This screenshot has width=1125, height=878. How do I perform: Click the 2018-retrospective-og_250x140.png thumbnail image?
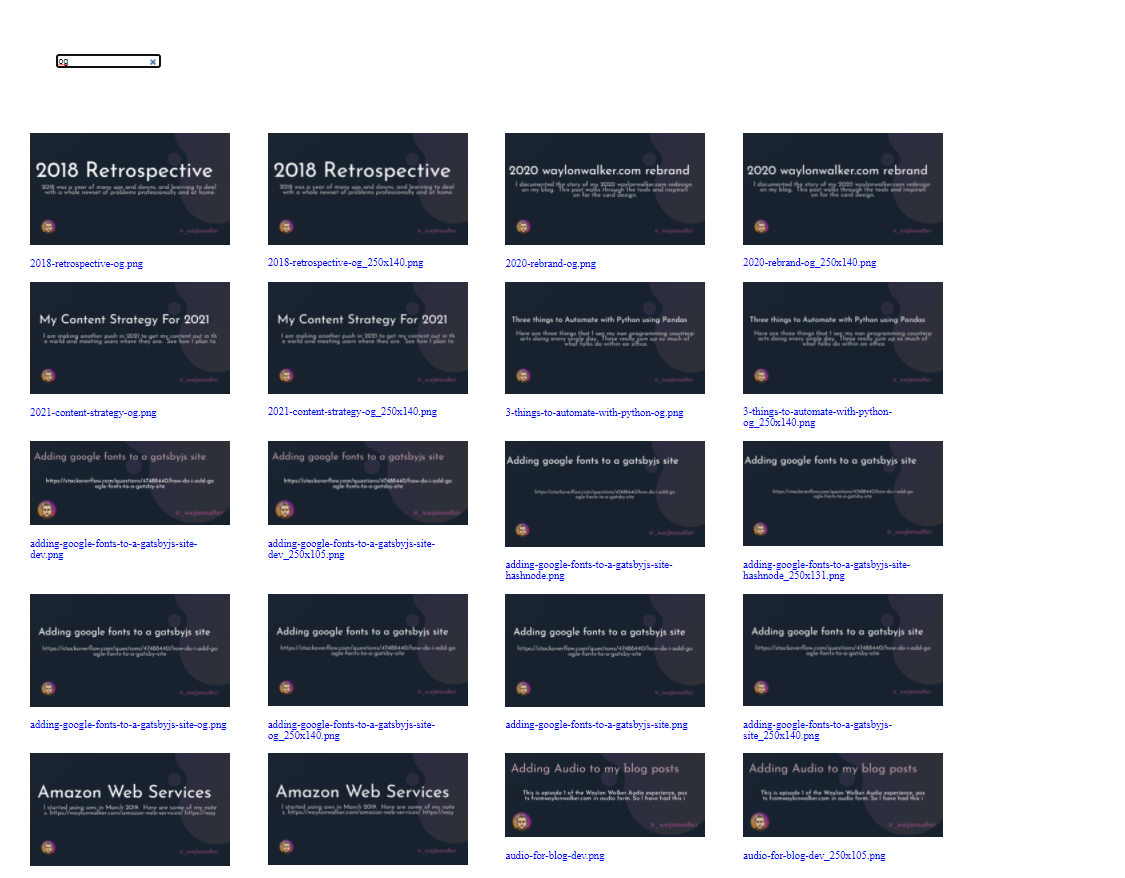[367, 189]
